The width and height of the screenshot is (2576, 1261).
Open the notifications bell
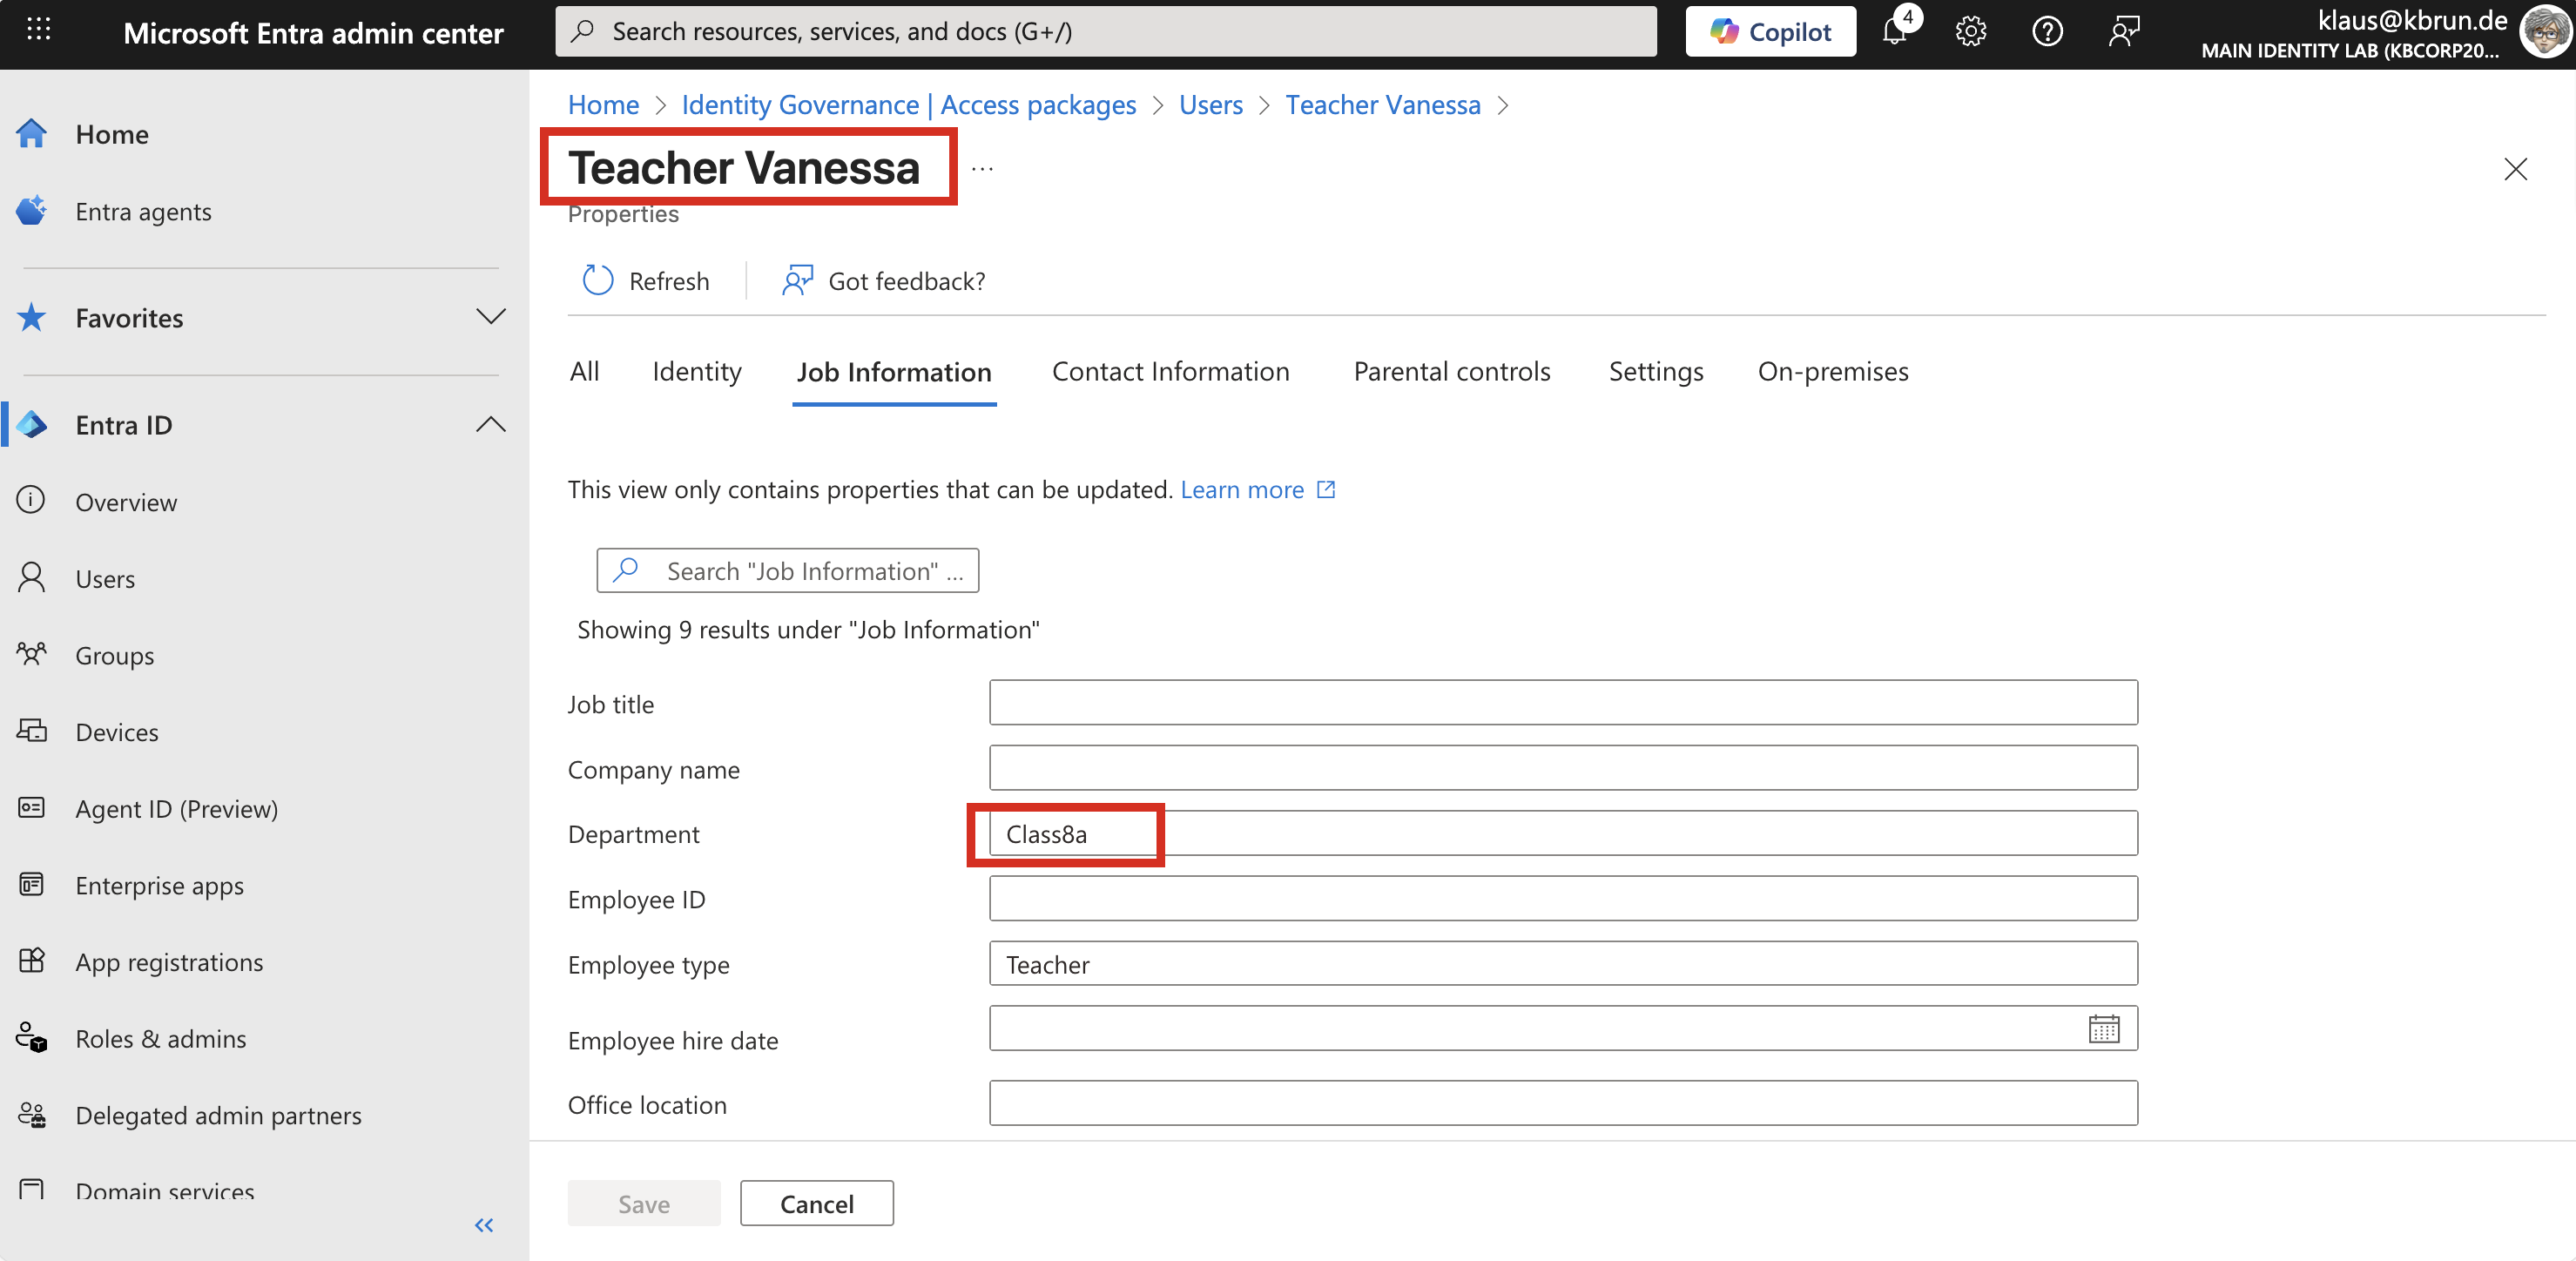pyautogui.click(x=1894, y=32)
